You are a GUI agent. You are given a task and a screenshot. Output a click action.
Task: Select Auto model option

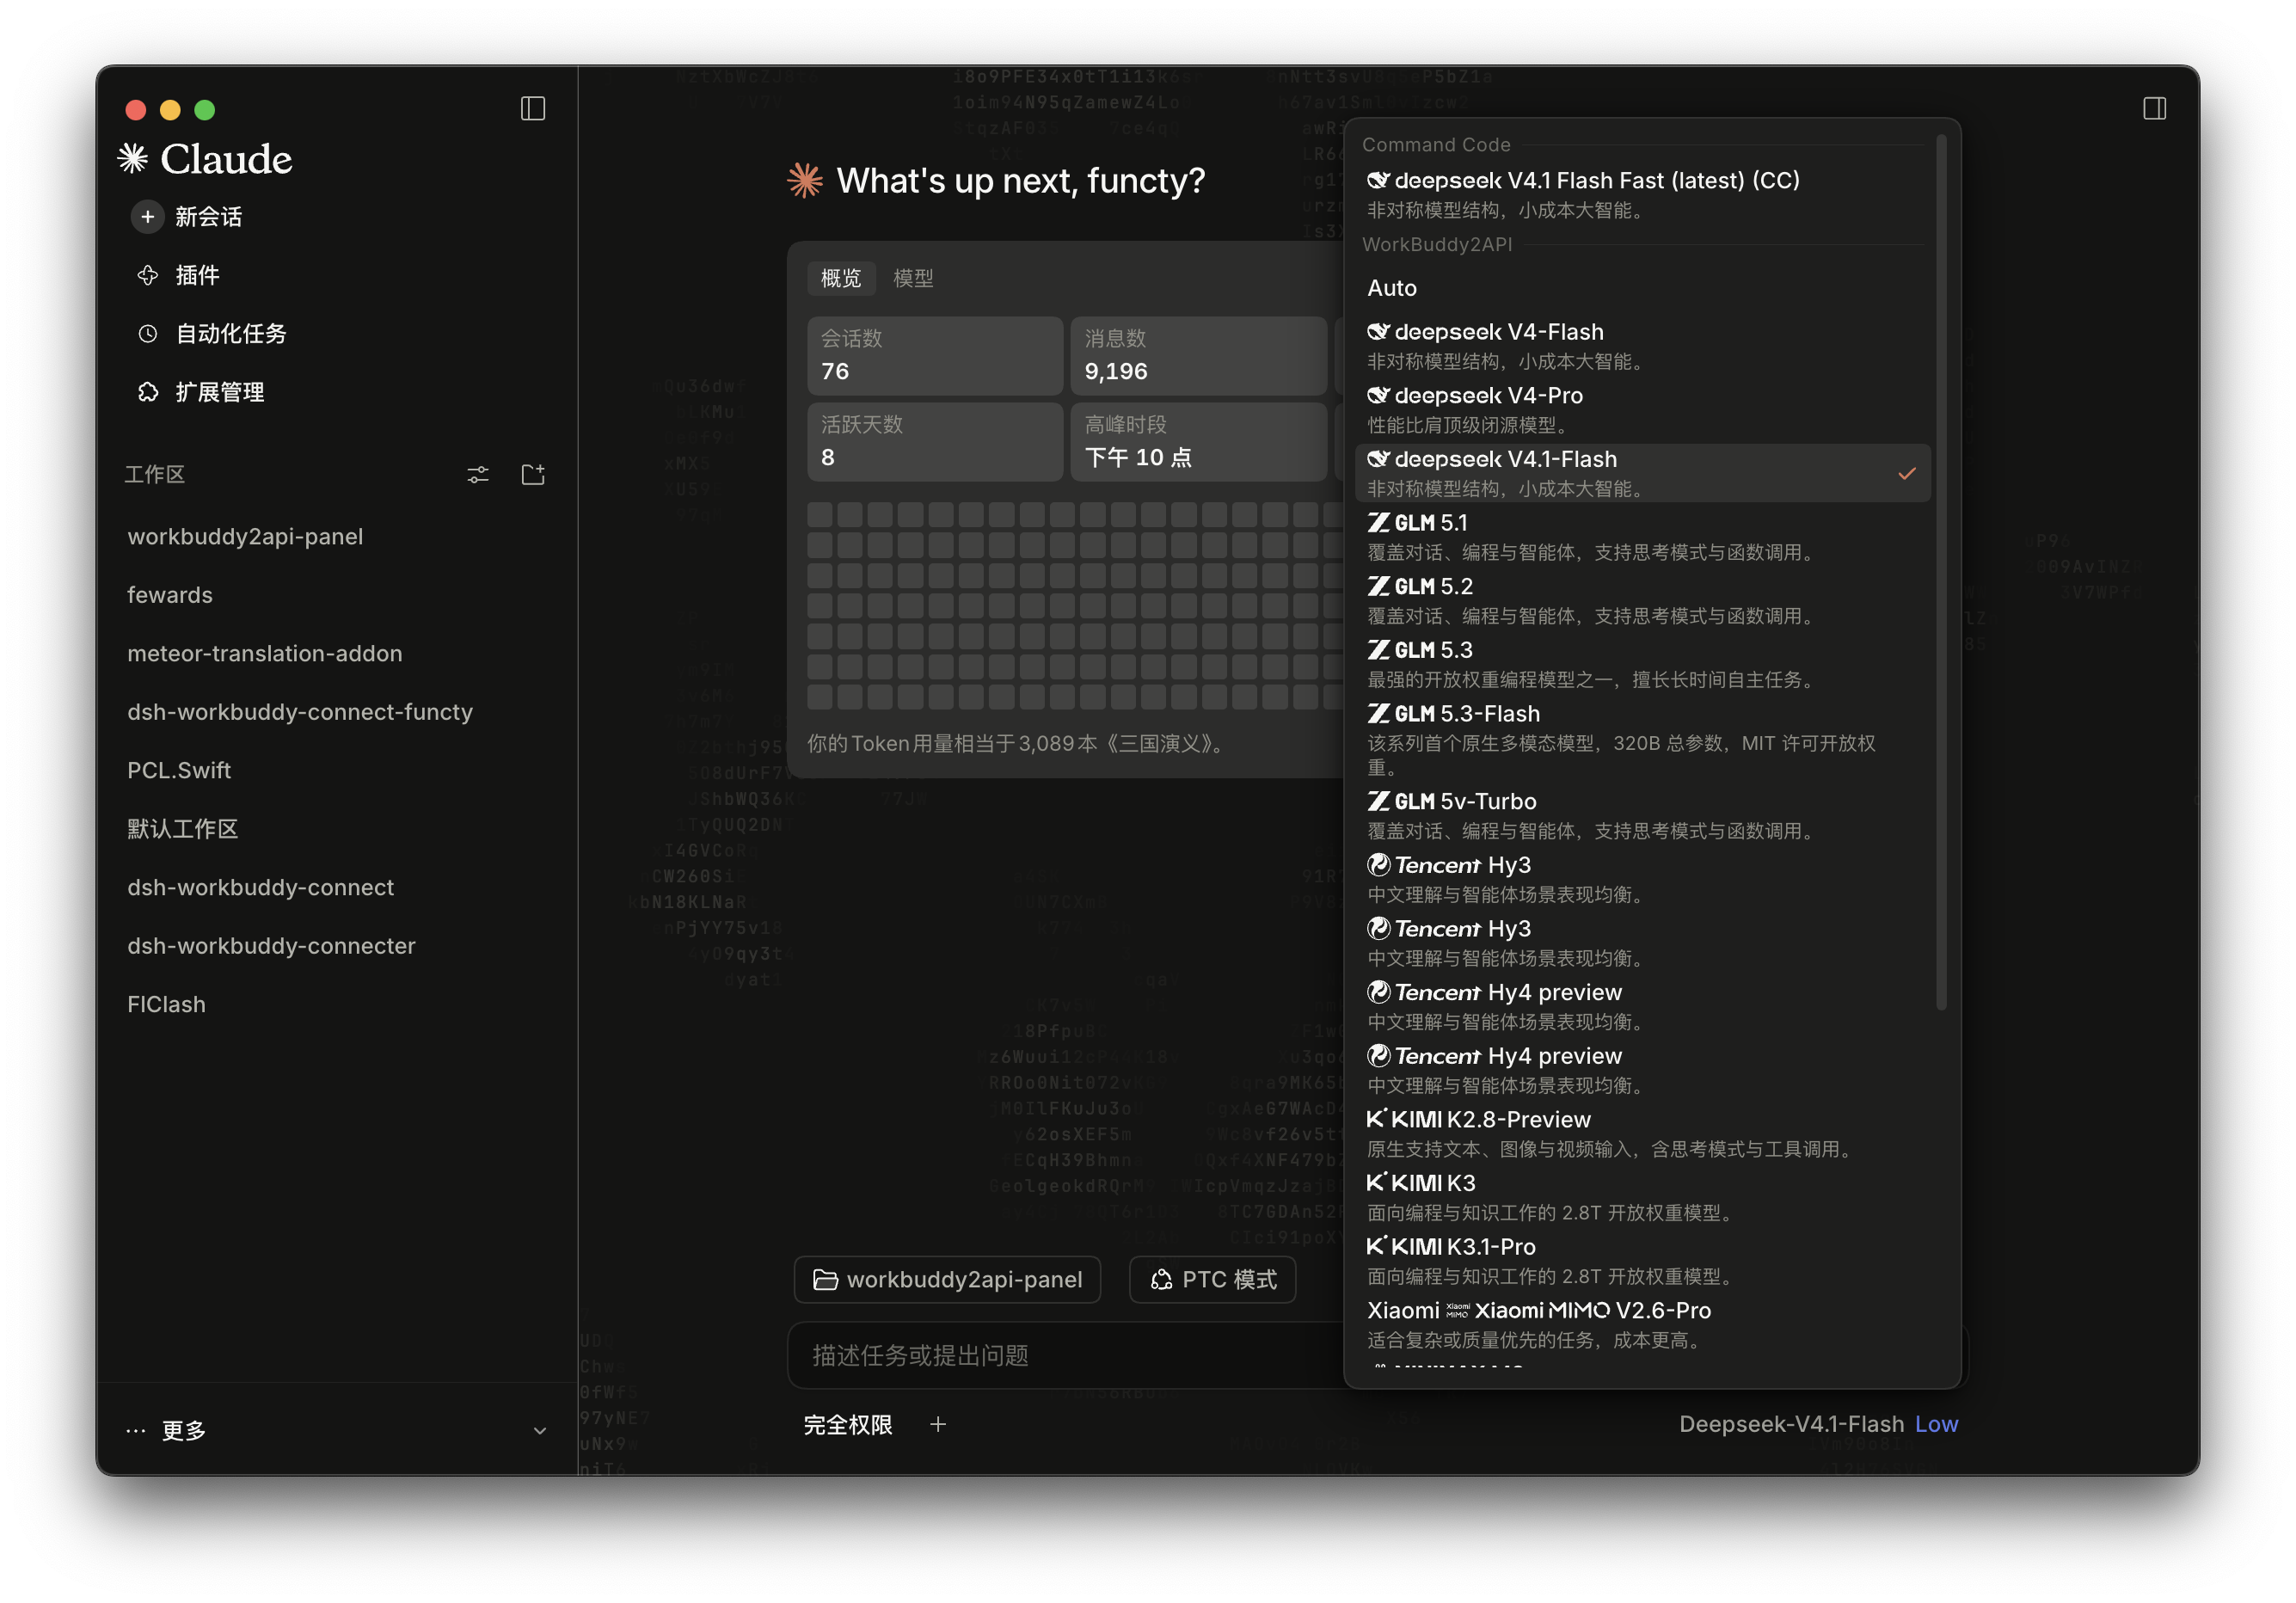pyautogui.click(x=1642, y=288)
